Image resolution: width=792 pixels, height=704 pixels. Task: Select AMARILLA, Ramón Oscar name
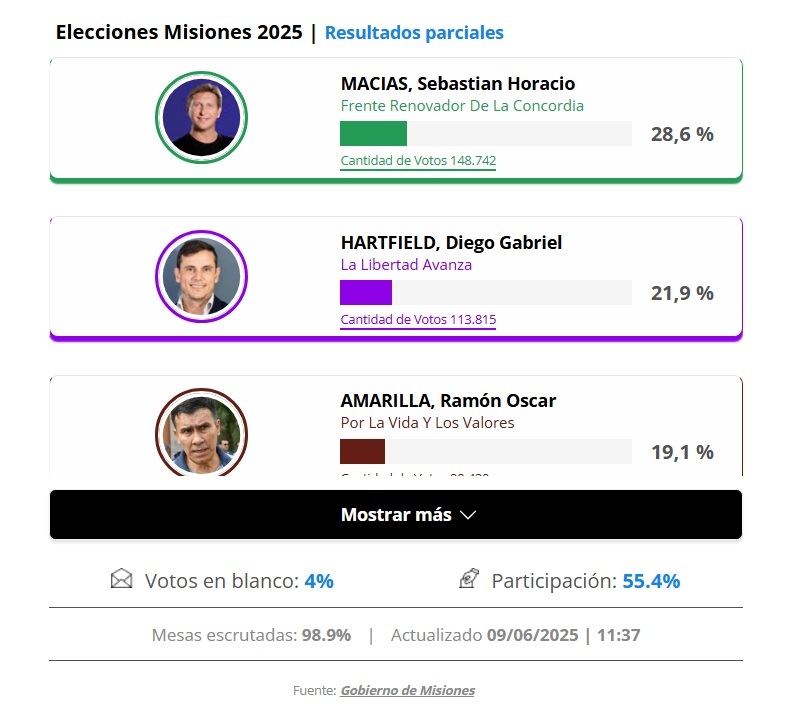pos(448,401)
